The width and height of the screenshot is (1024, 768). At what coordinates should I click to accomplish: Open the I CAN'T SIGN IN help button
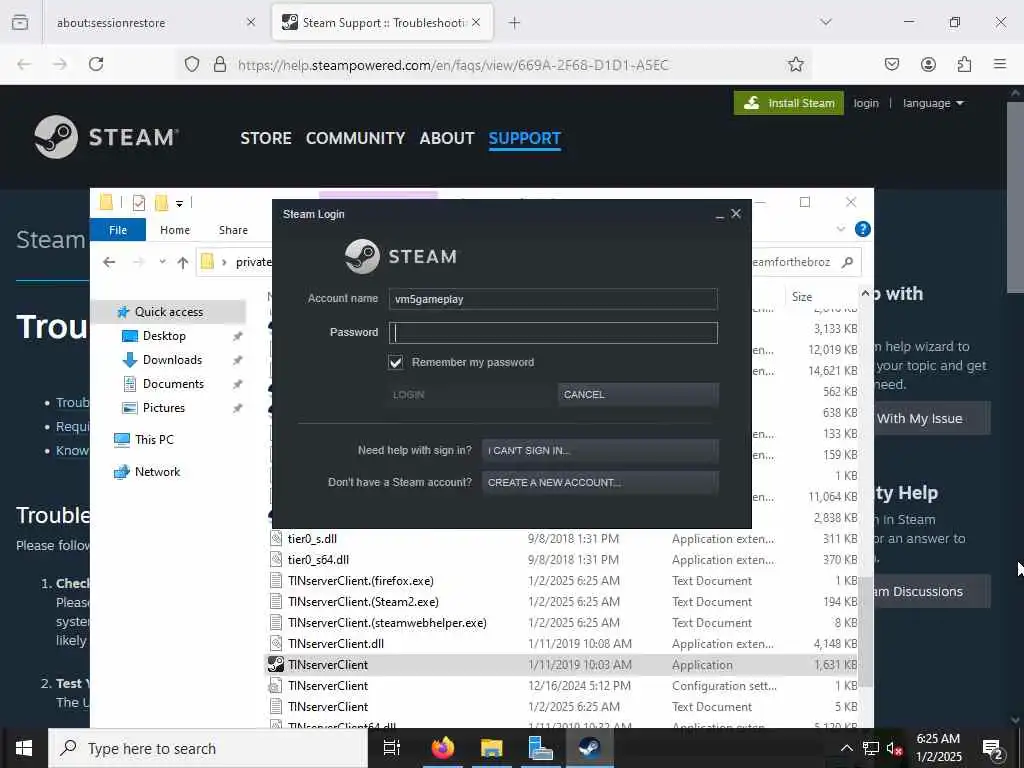(x=600, y=451)
